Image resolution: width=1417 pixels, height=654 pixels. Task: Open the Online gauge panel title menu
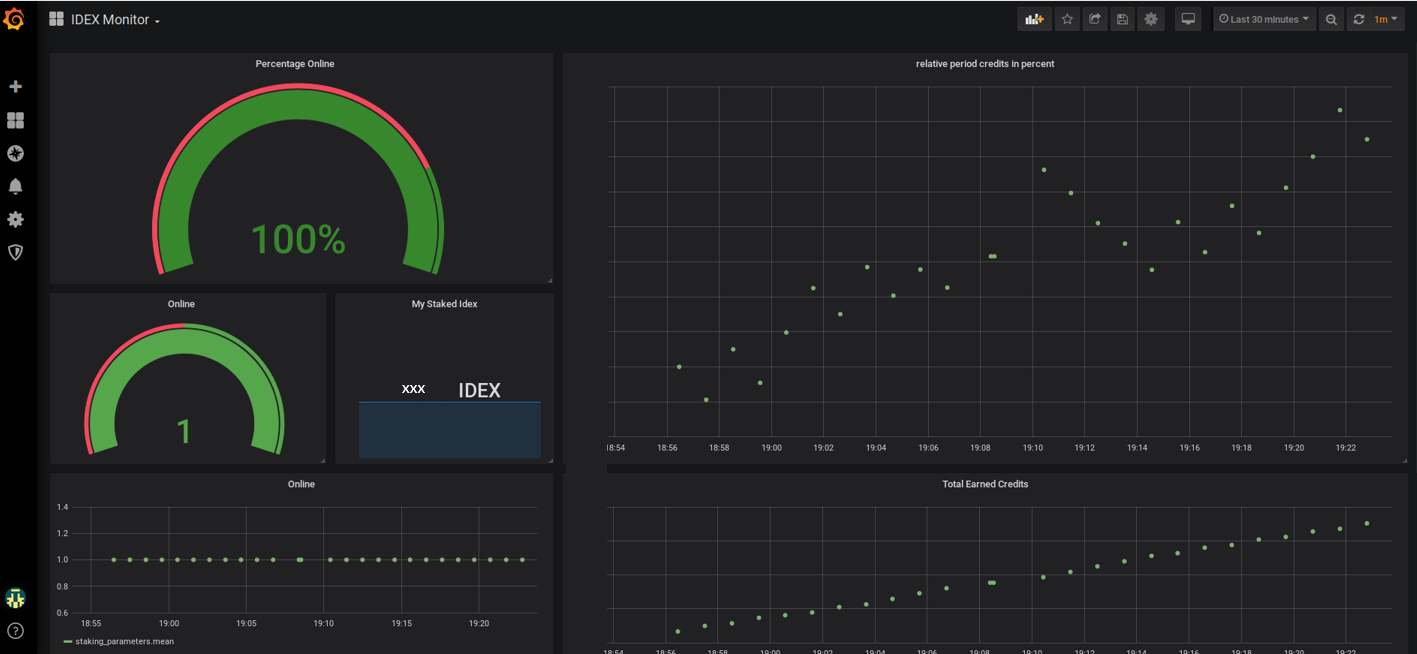point(181,304)
